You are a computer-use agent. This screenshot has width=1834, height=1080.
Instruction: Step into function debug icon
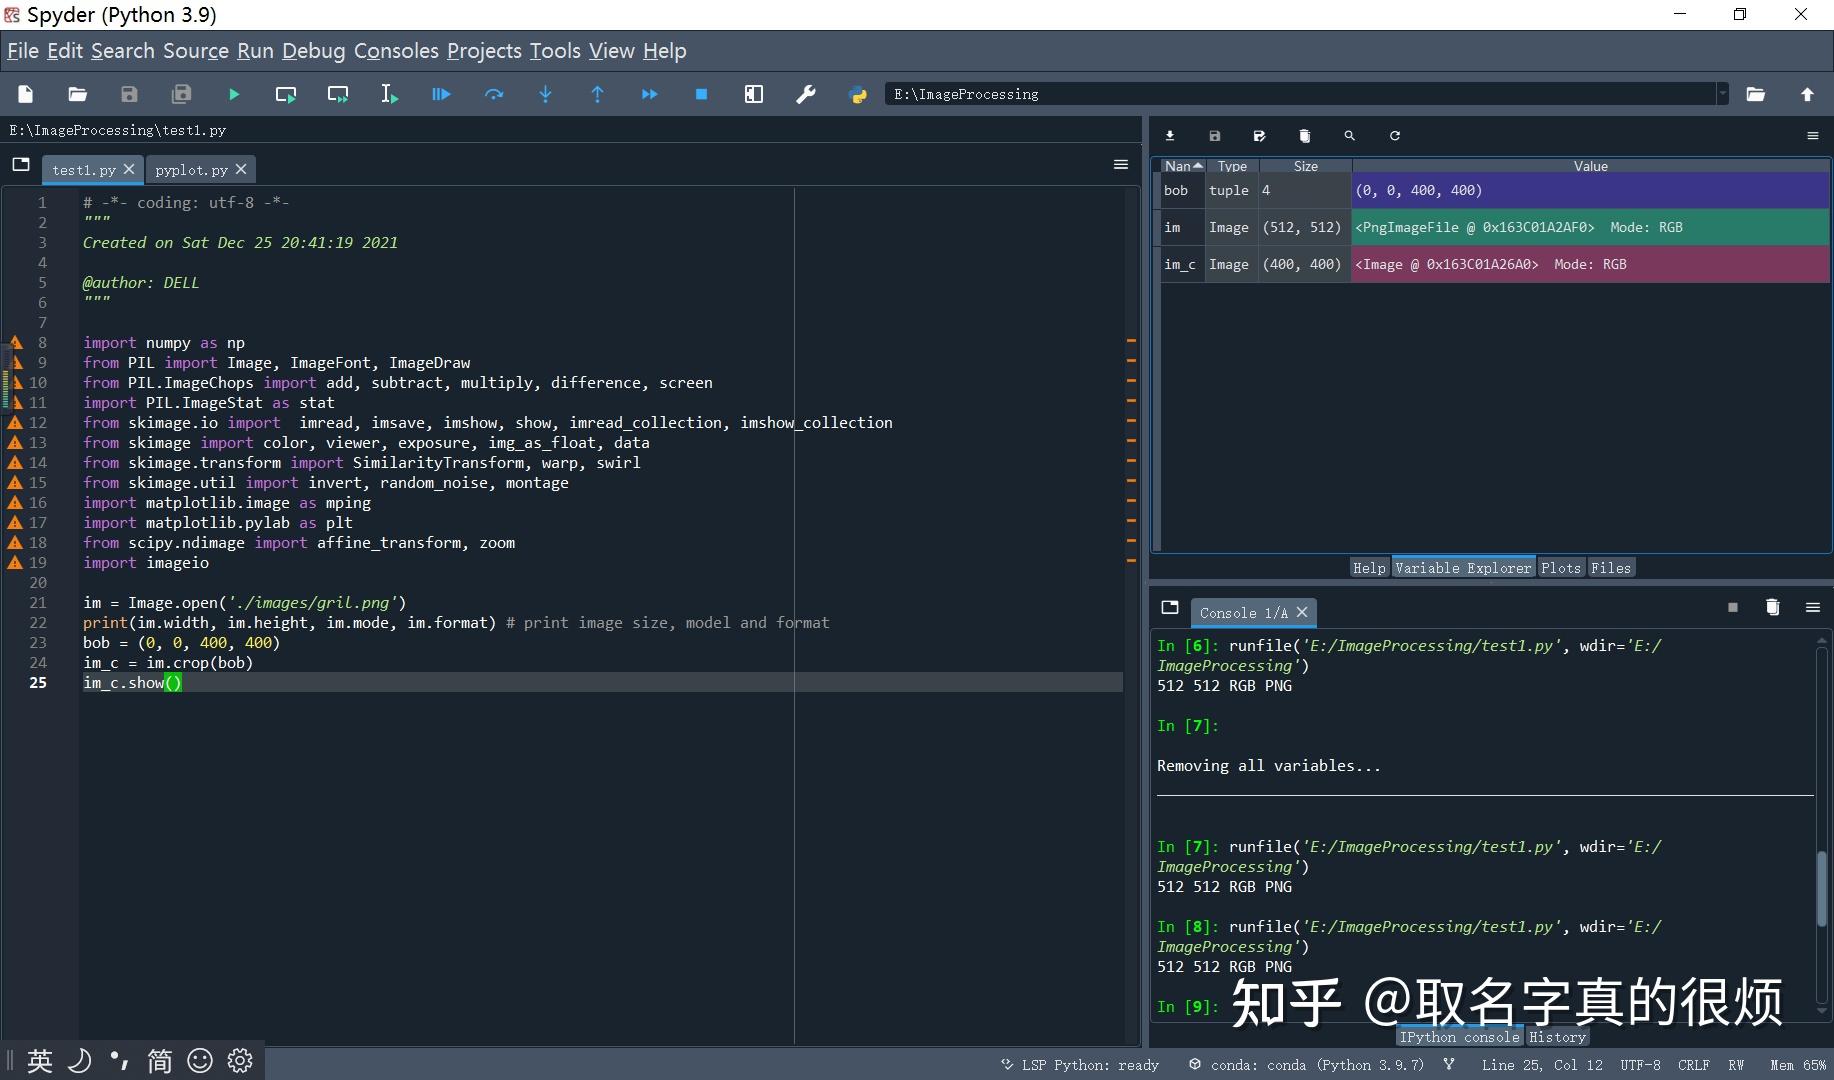pyautogui.click(x=545, y=94)
